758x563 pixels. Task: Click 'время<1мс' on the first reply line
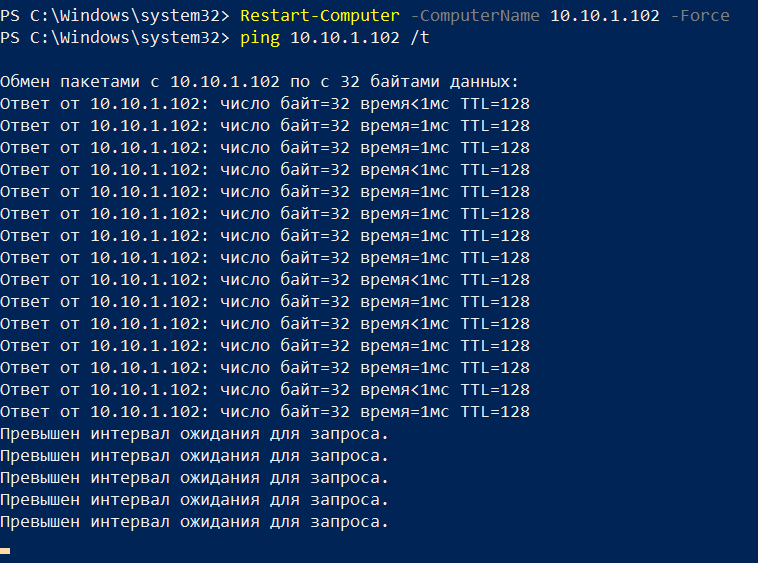(400, 104)
